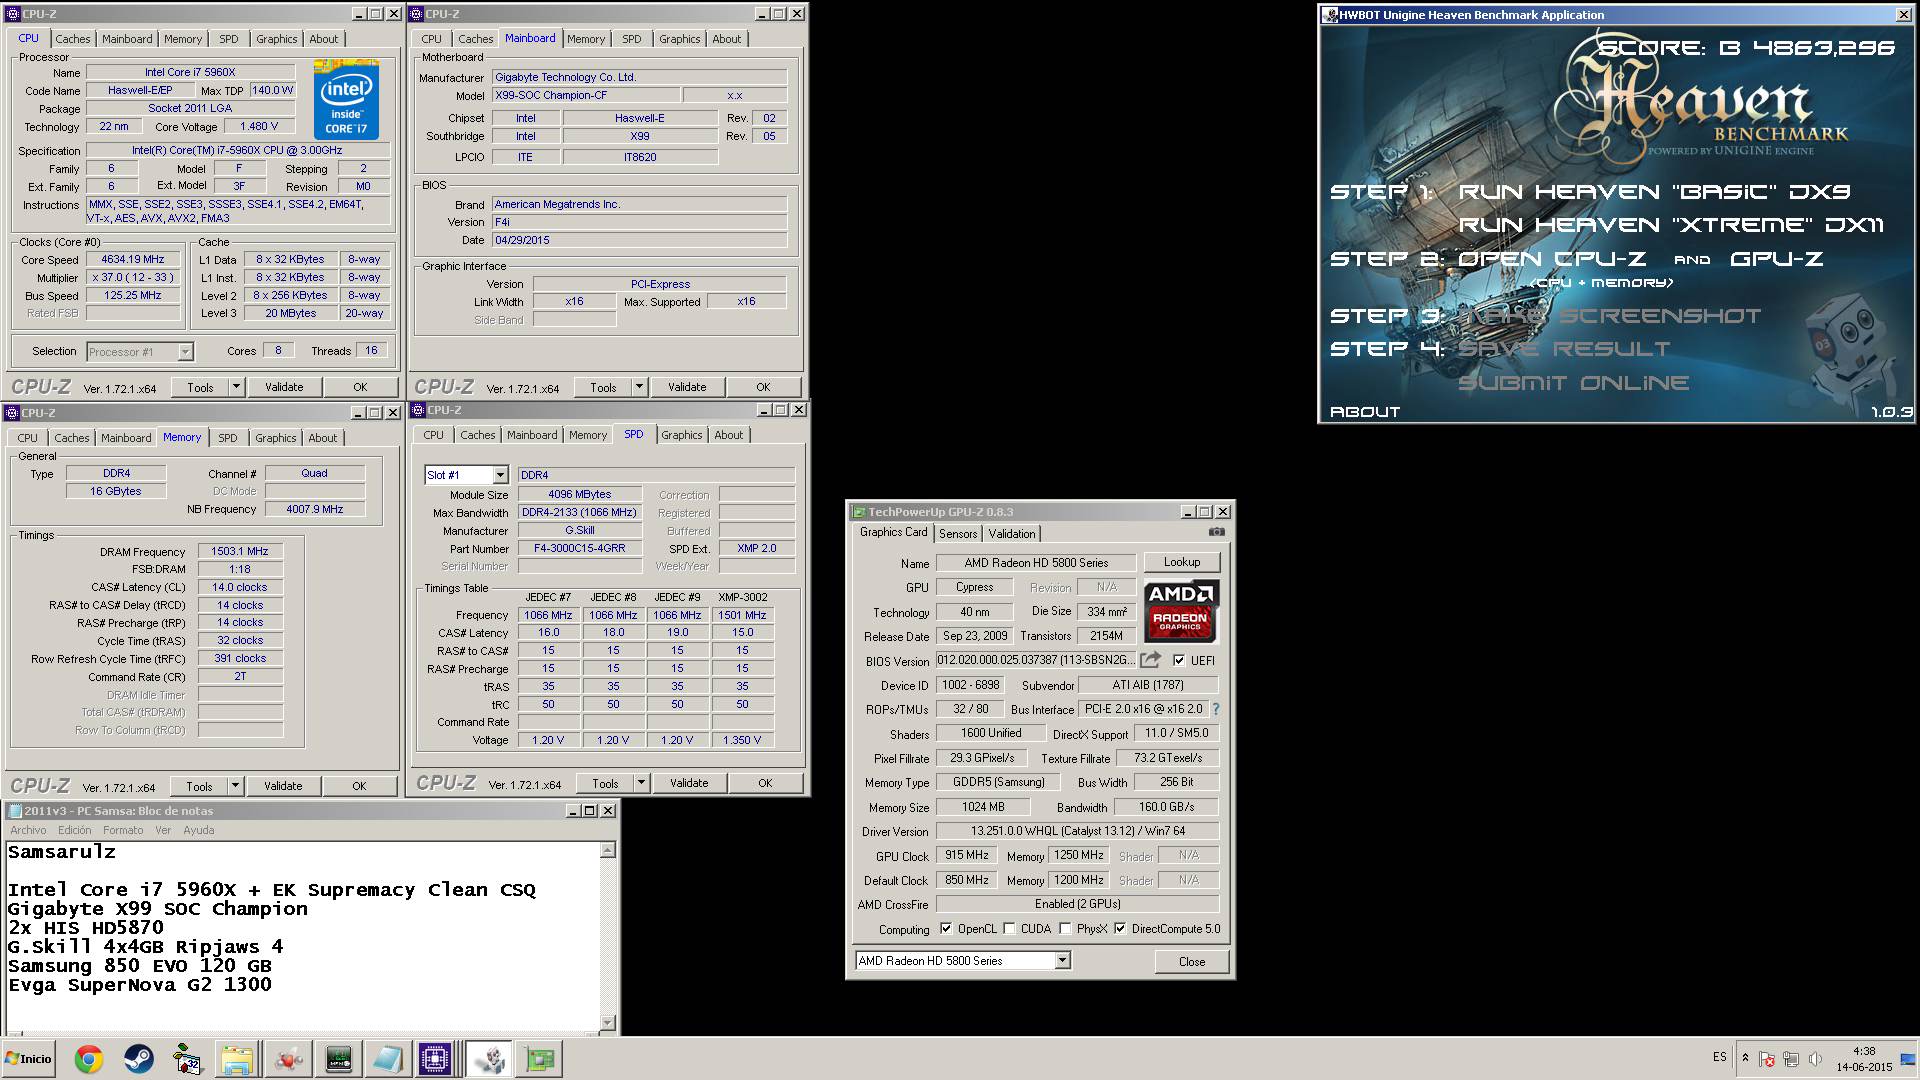Click the clock showing 4:38
The width and height of the screenshot is (1920, 1080).
tap(1864, 1051)
